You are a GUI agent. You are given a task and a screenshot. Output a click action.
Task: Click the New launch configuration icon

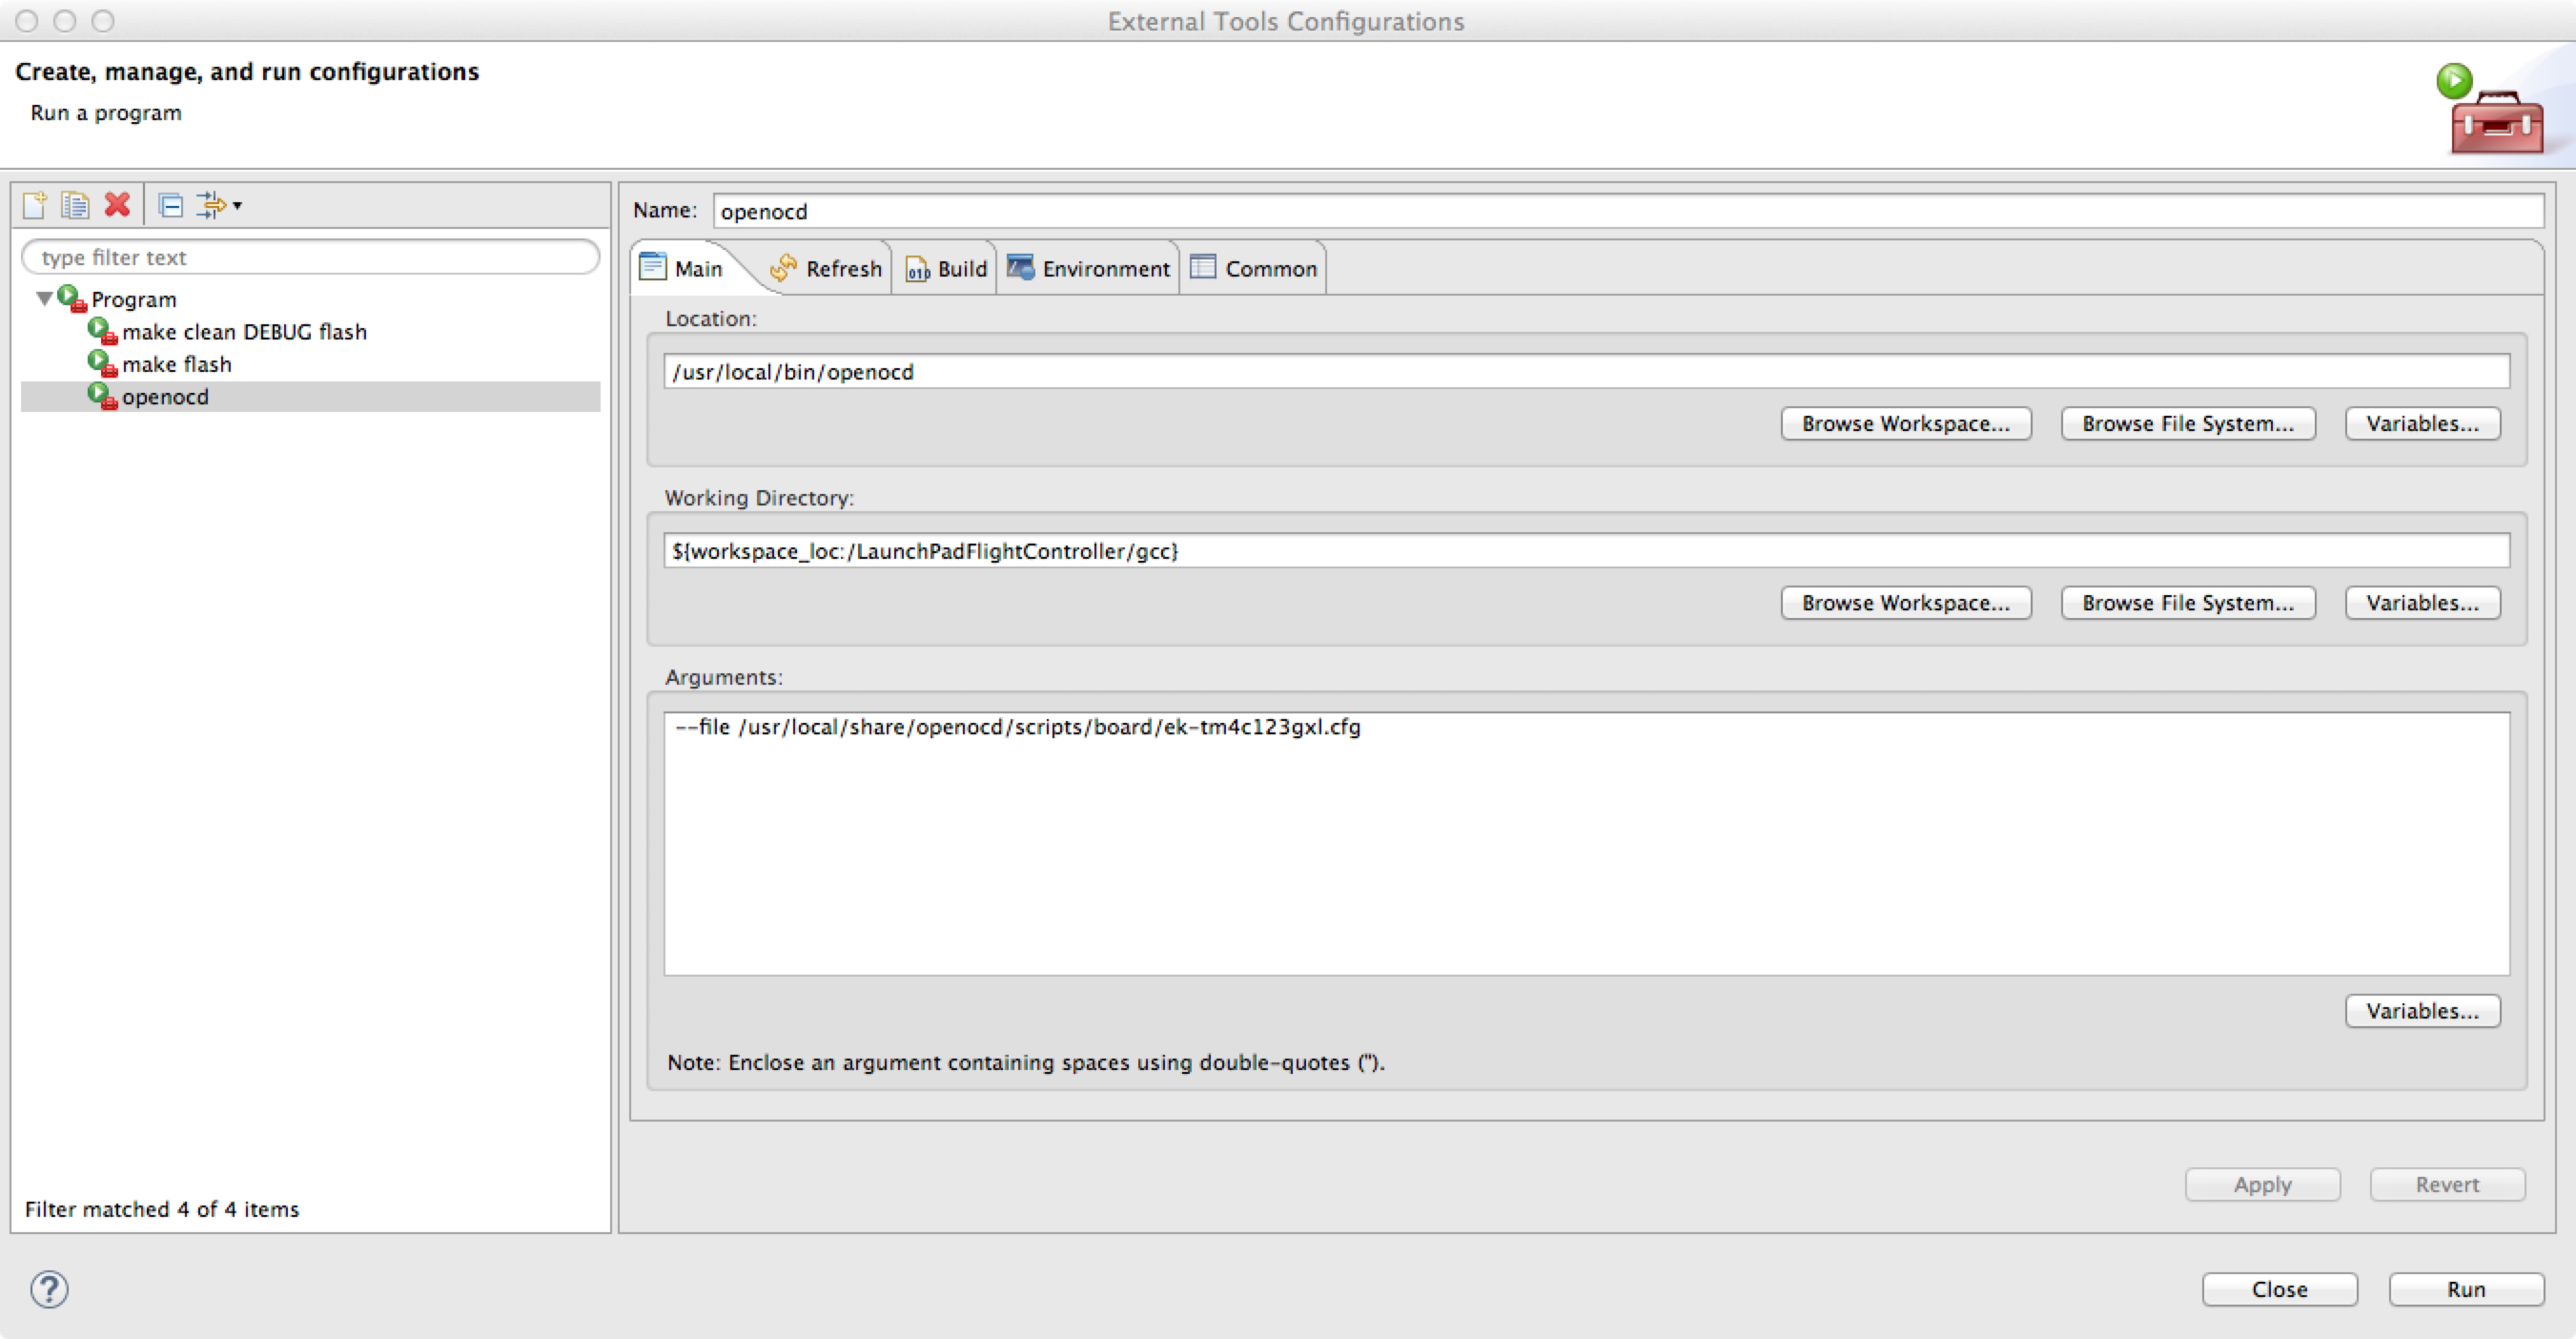pyautogui.click(x=35, y=205)
